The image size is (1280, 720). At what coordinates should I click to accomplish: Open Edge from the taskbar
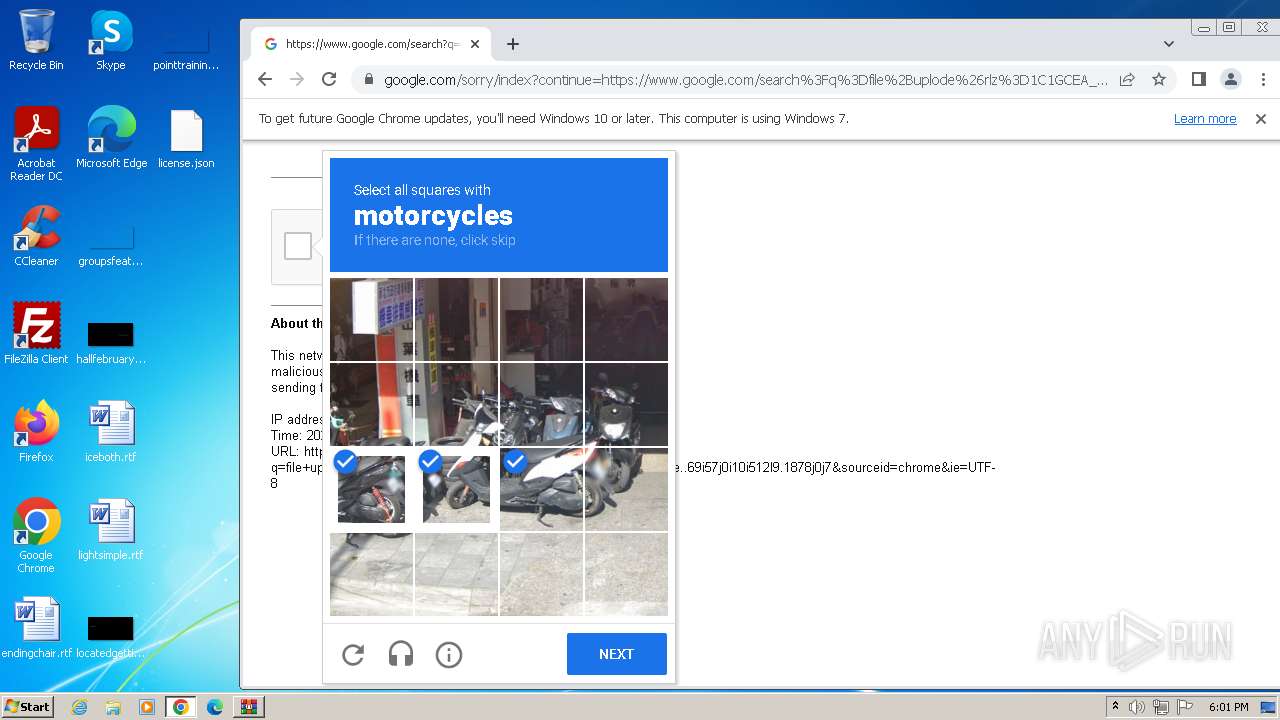click(215, 707)
